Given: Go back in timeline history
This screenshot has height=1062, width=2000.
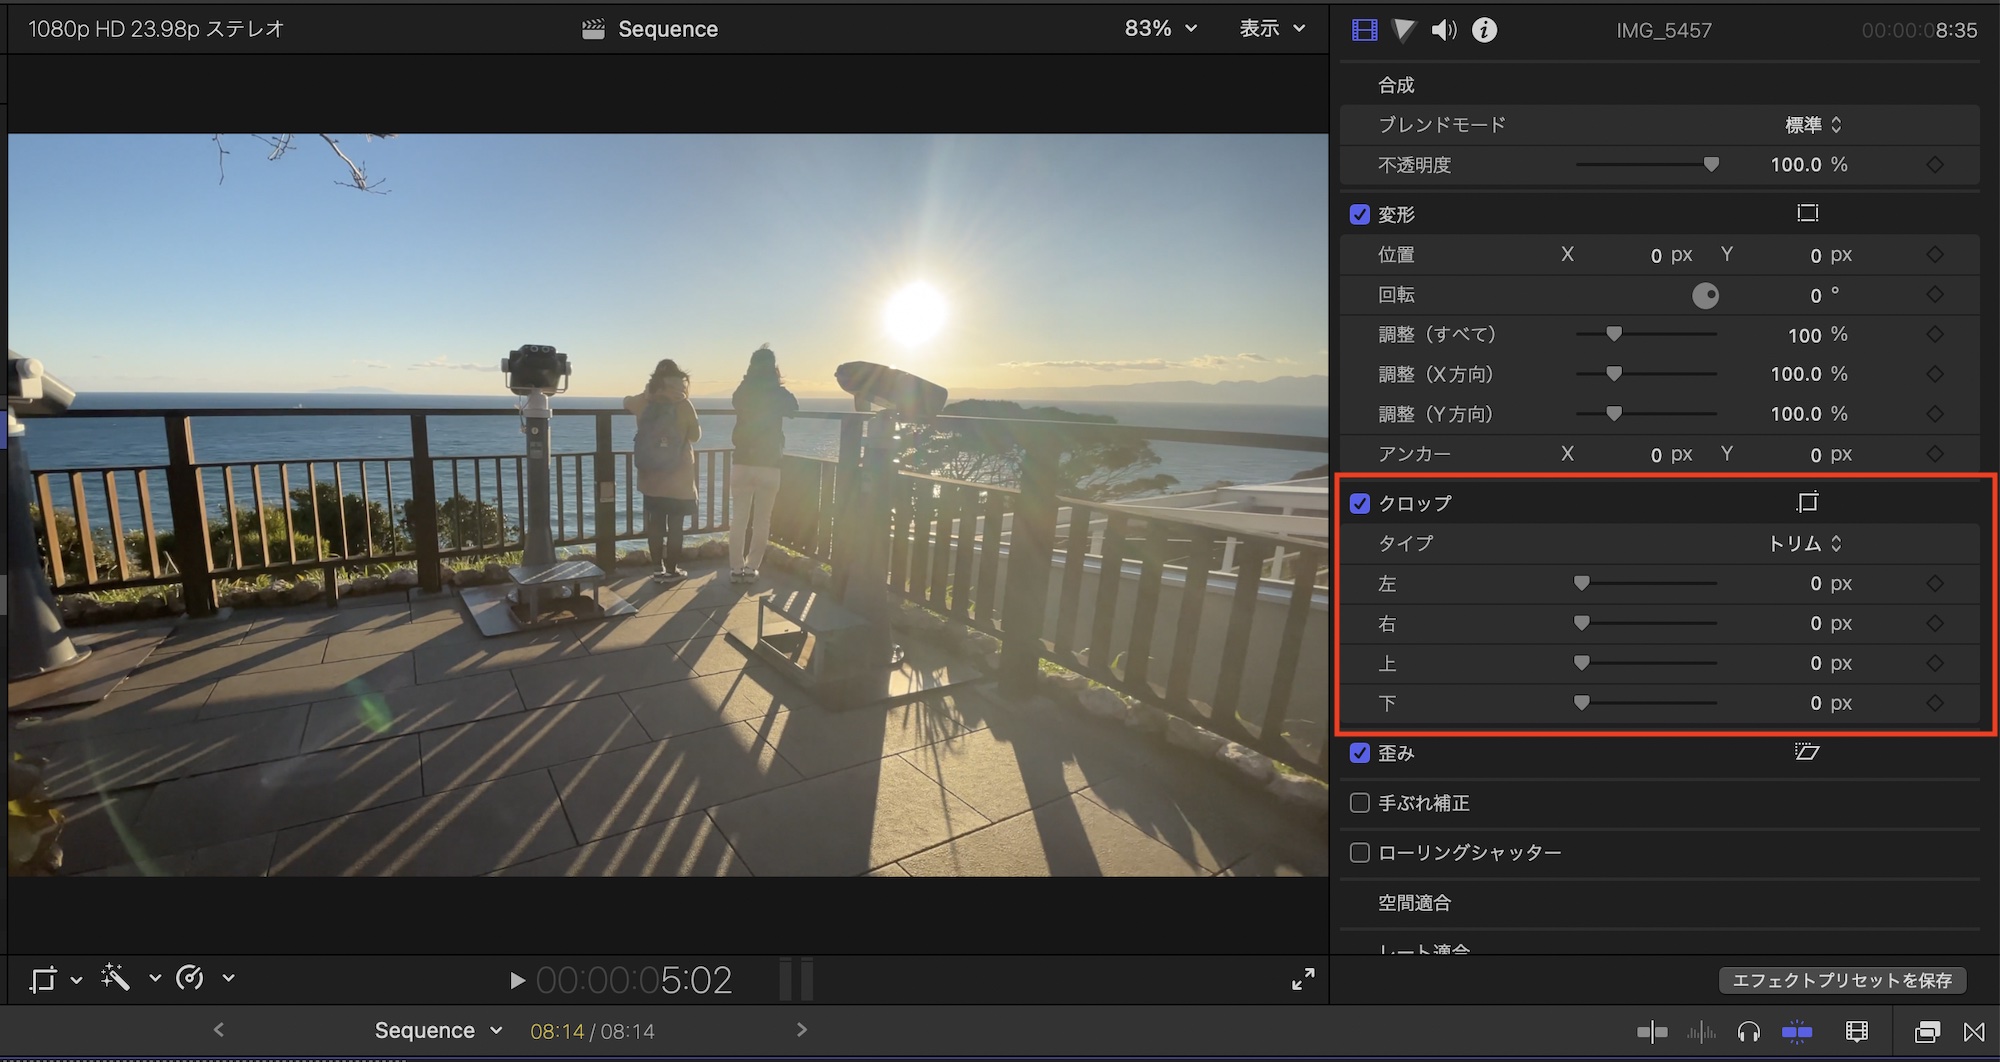Looking at the screenshot, I should [x=219, y=1030].
